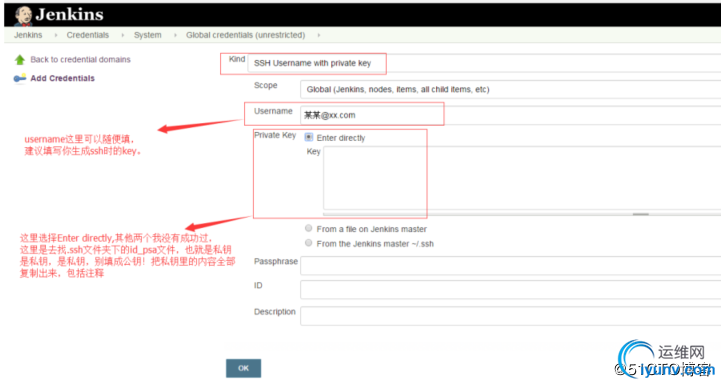Click the key icon beside Add Credentials
721x386 pixels.
click(20, 78)
